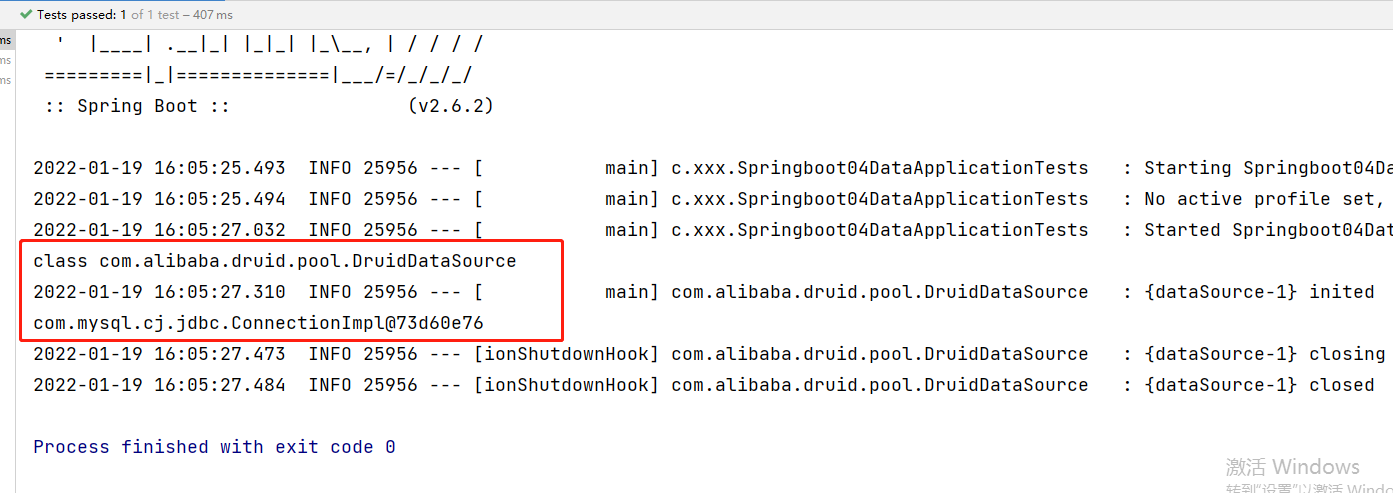Click timestamp '2022-01-19 16:05:25.493'

pos(159,168)
